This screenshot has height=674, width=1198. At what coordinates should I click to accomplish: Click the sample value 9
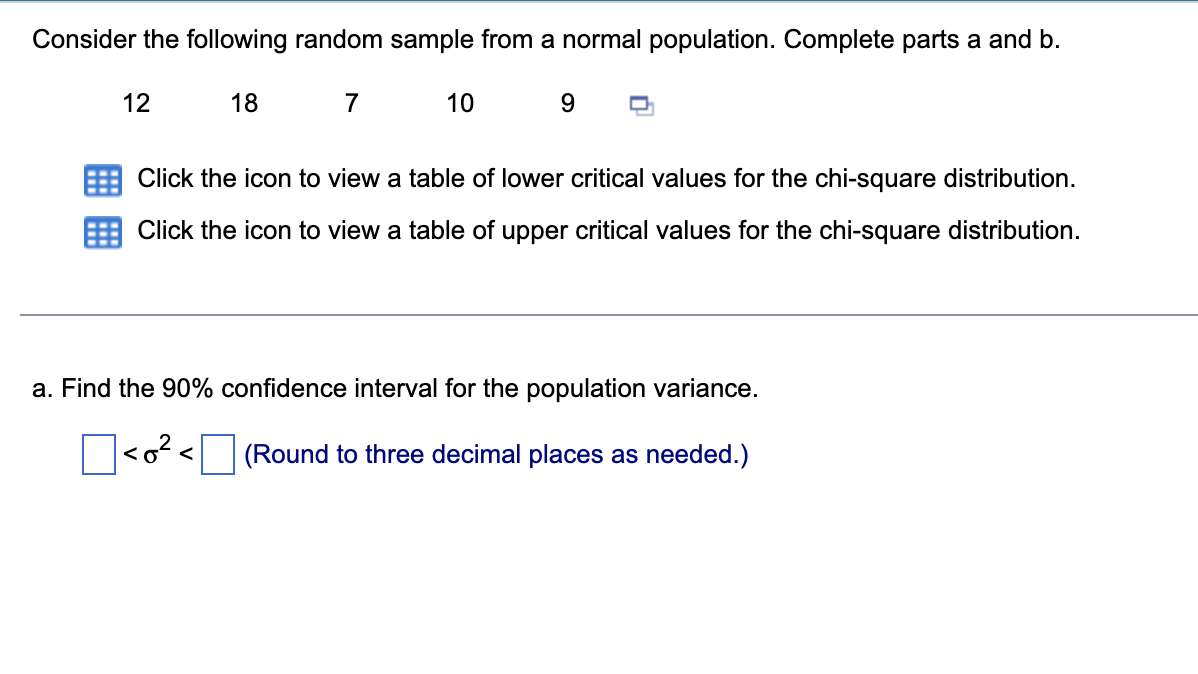[x=567, y=103]
